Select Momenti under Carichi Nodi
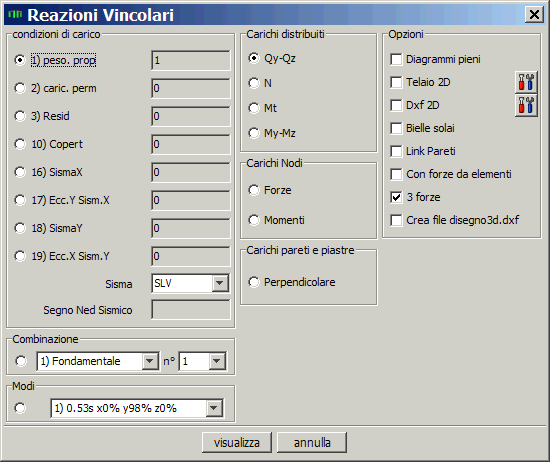This screenshot has height=462, width=550. 254,220
